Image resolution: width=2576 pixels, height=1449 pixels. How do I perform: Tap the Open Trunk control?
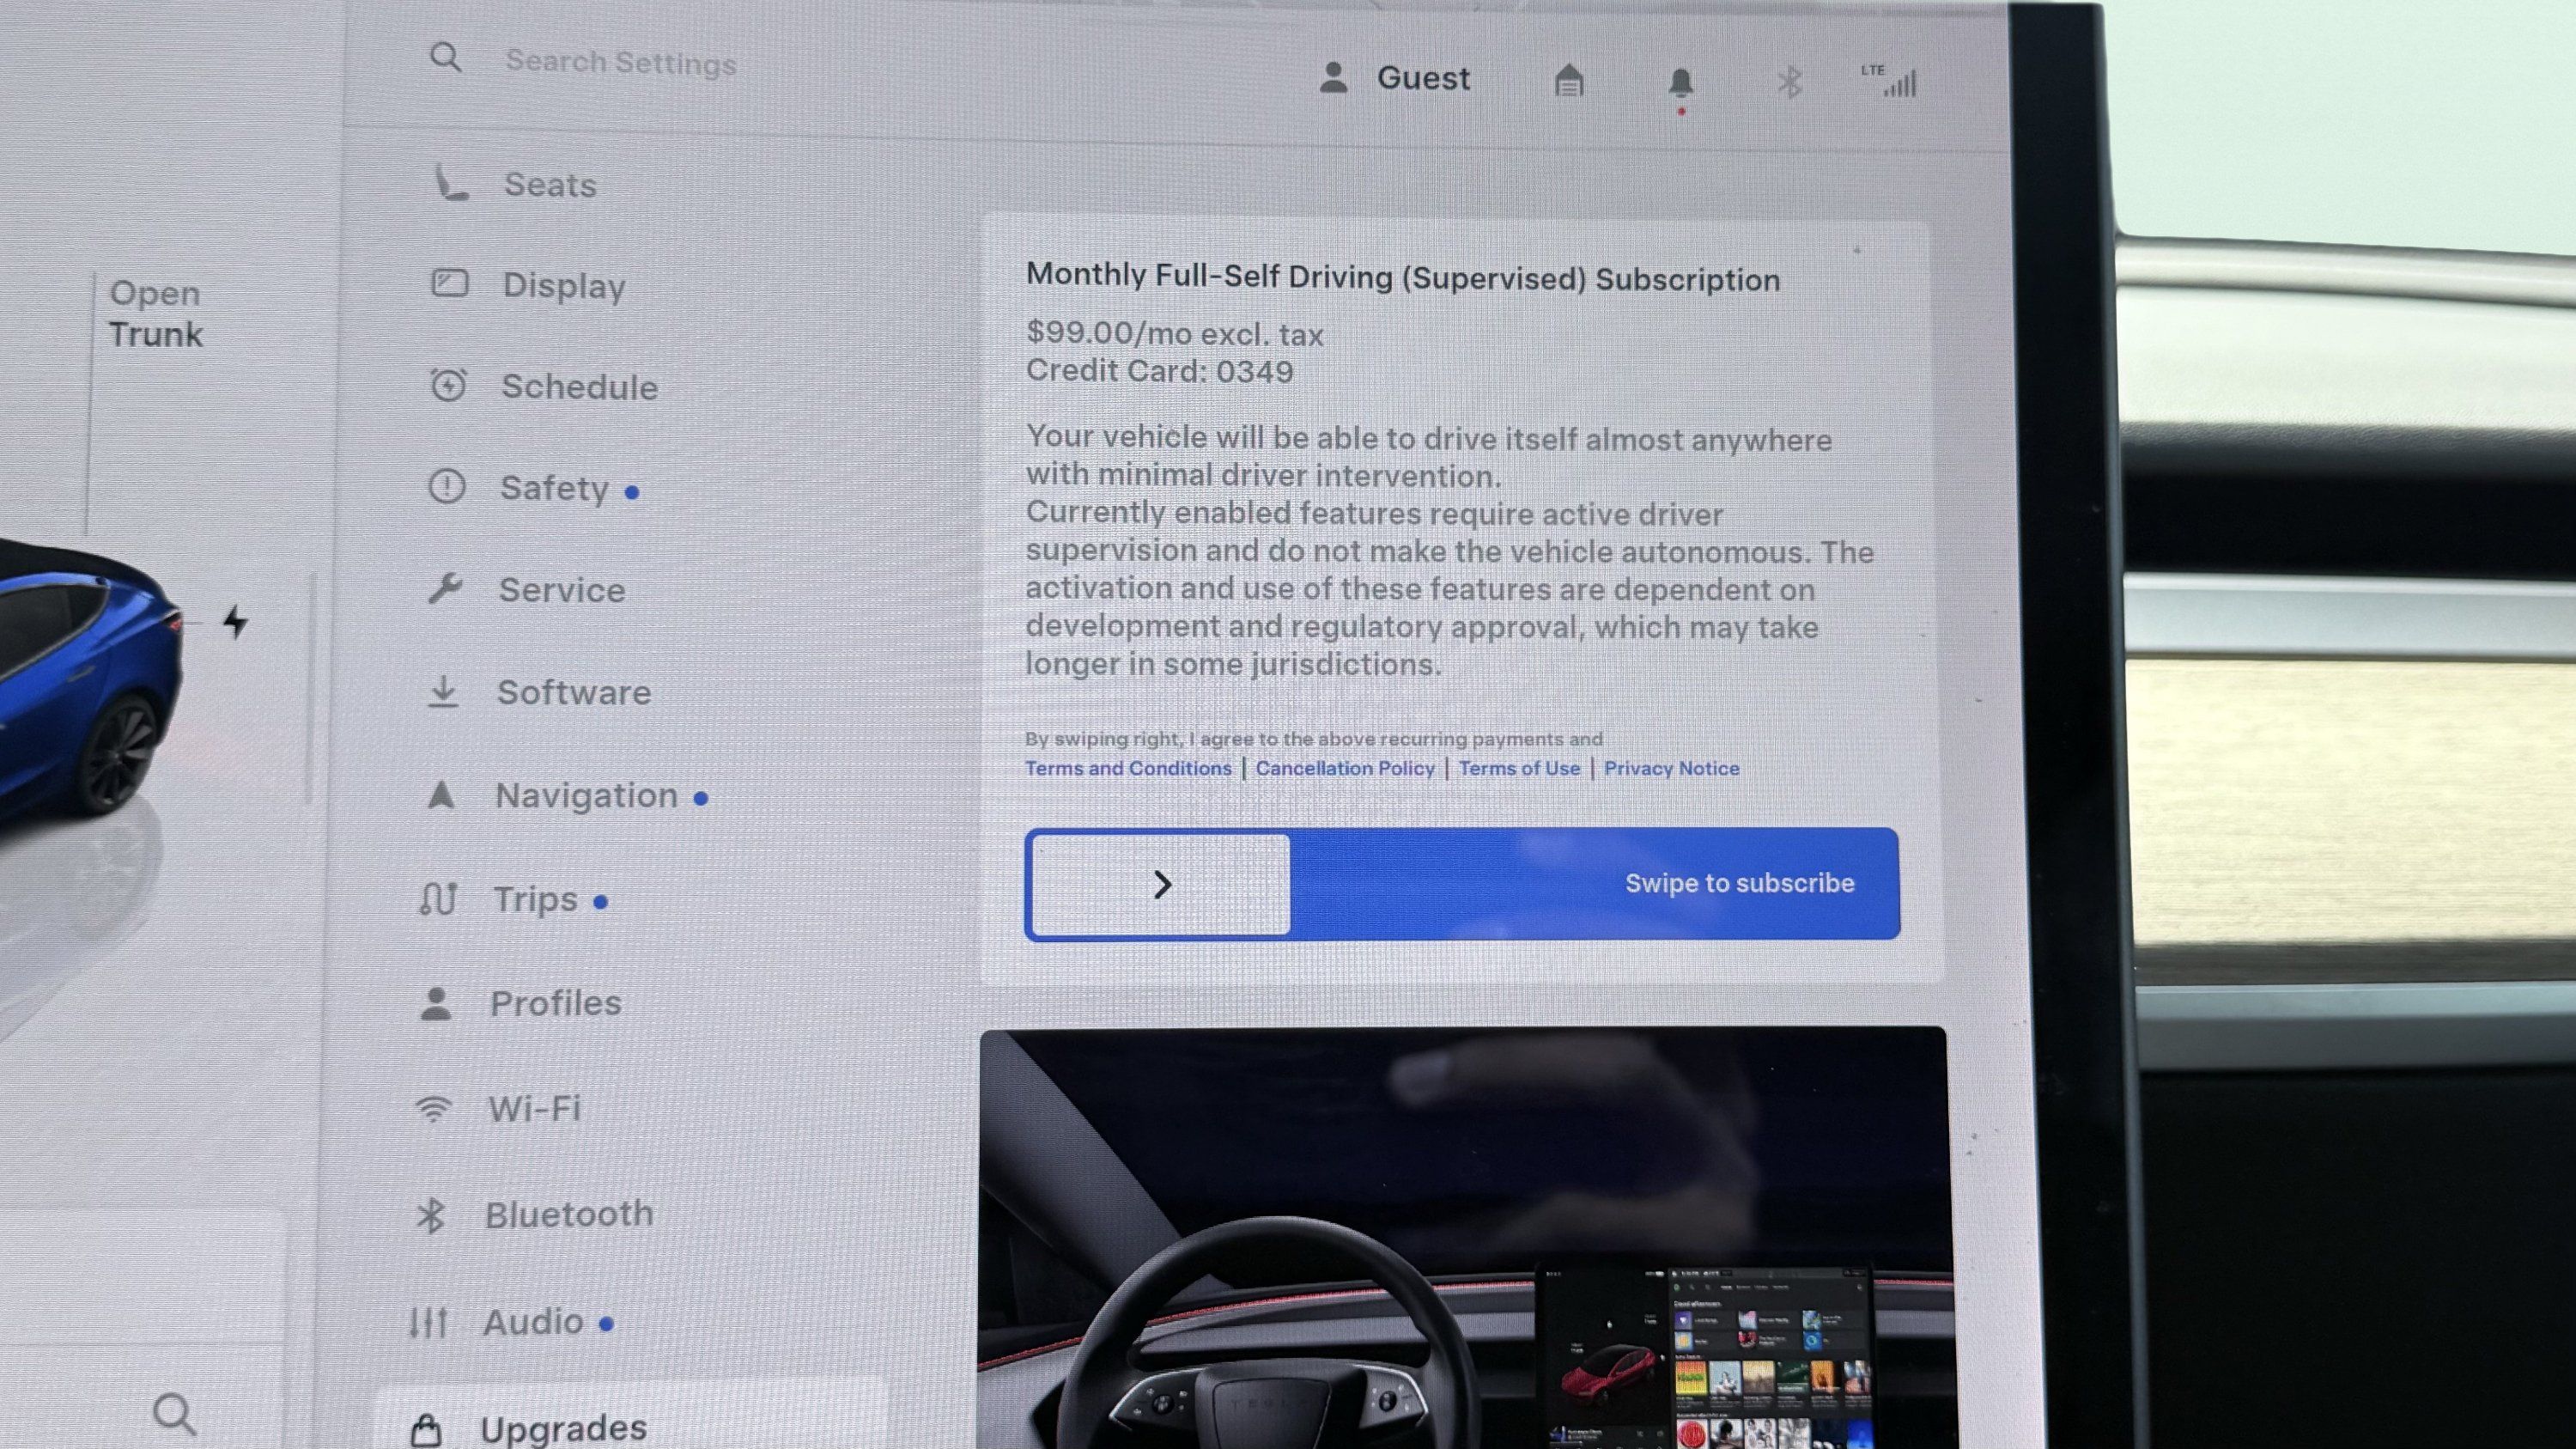point(156,314)
